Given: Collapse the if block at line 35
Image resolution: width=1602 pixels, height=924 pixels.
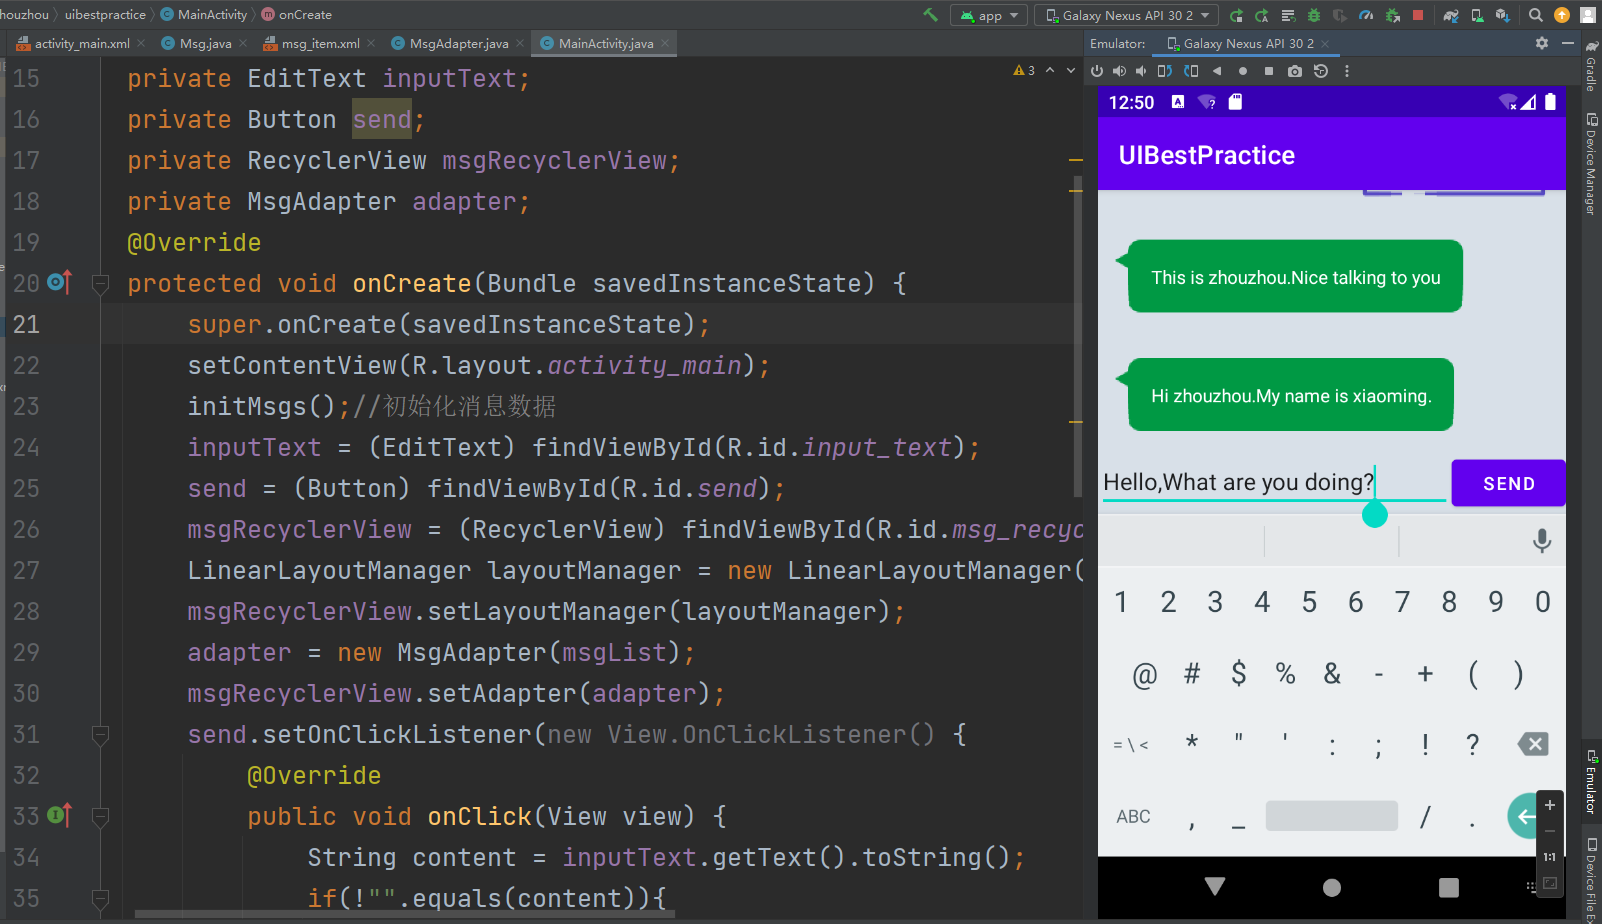Looking at the screenshot, I should [100, 899].
